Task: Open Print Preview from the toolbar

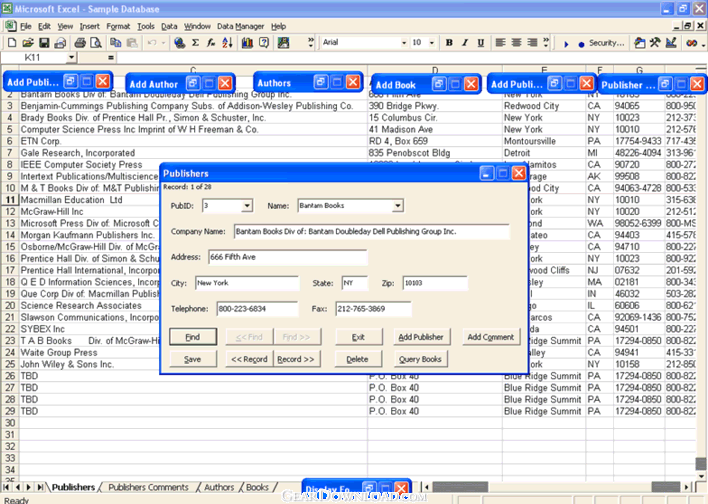Action: 96,43
